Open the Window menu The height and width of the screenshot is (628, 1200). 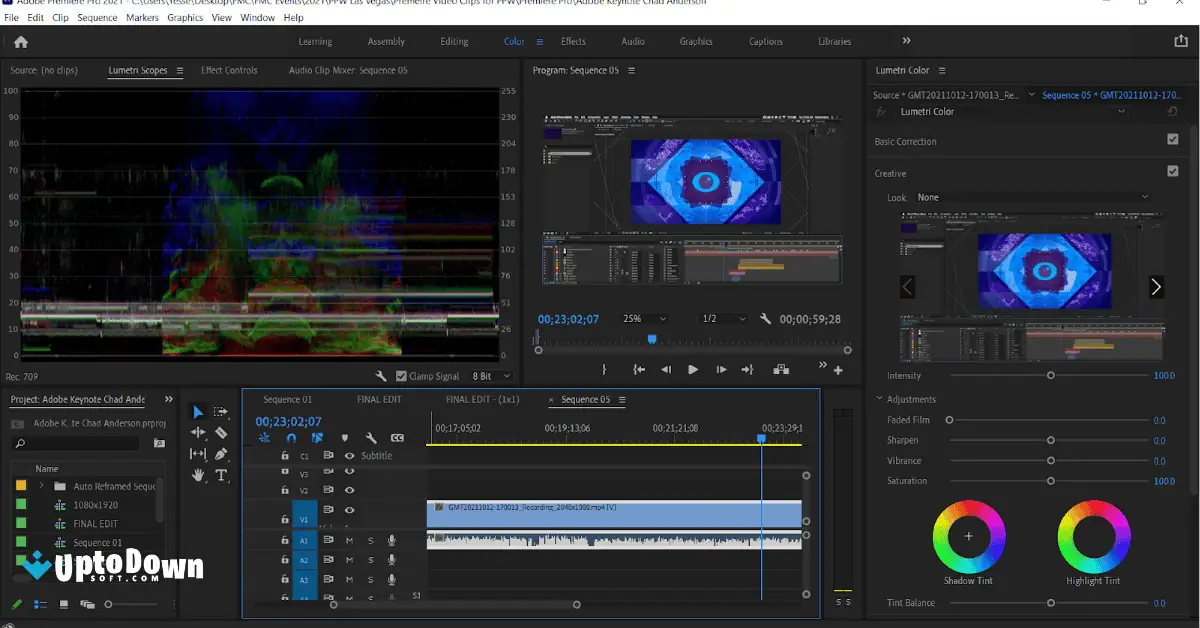(x=258, y=17)
